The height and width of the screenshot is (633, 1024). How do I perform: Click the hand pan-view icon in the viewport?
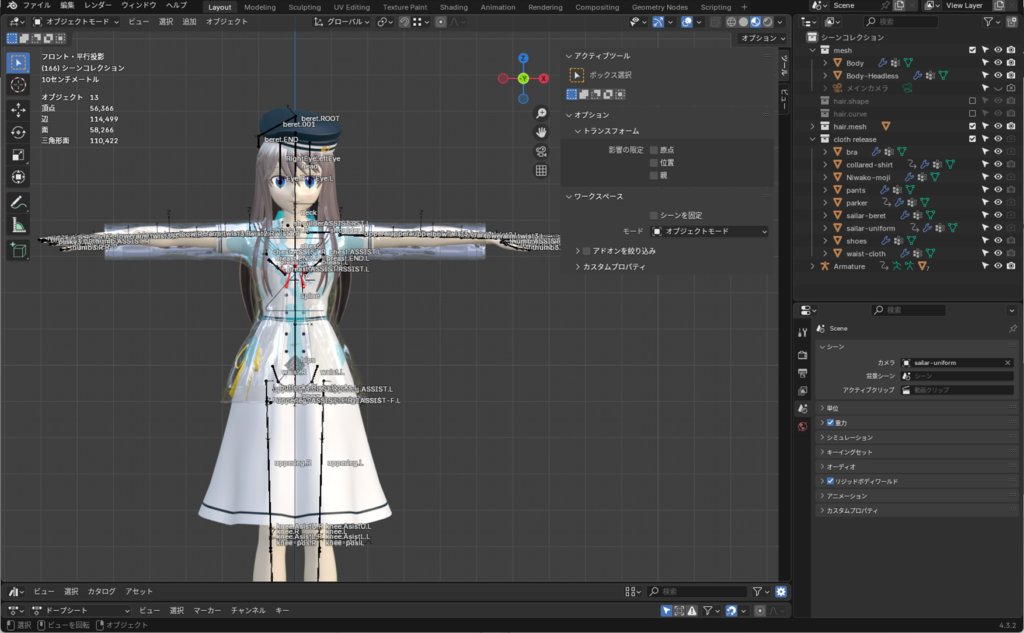[x=541, y=132]
